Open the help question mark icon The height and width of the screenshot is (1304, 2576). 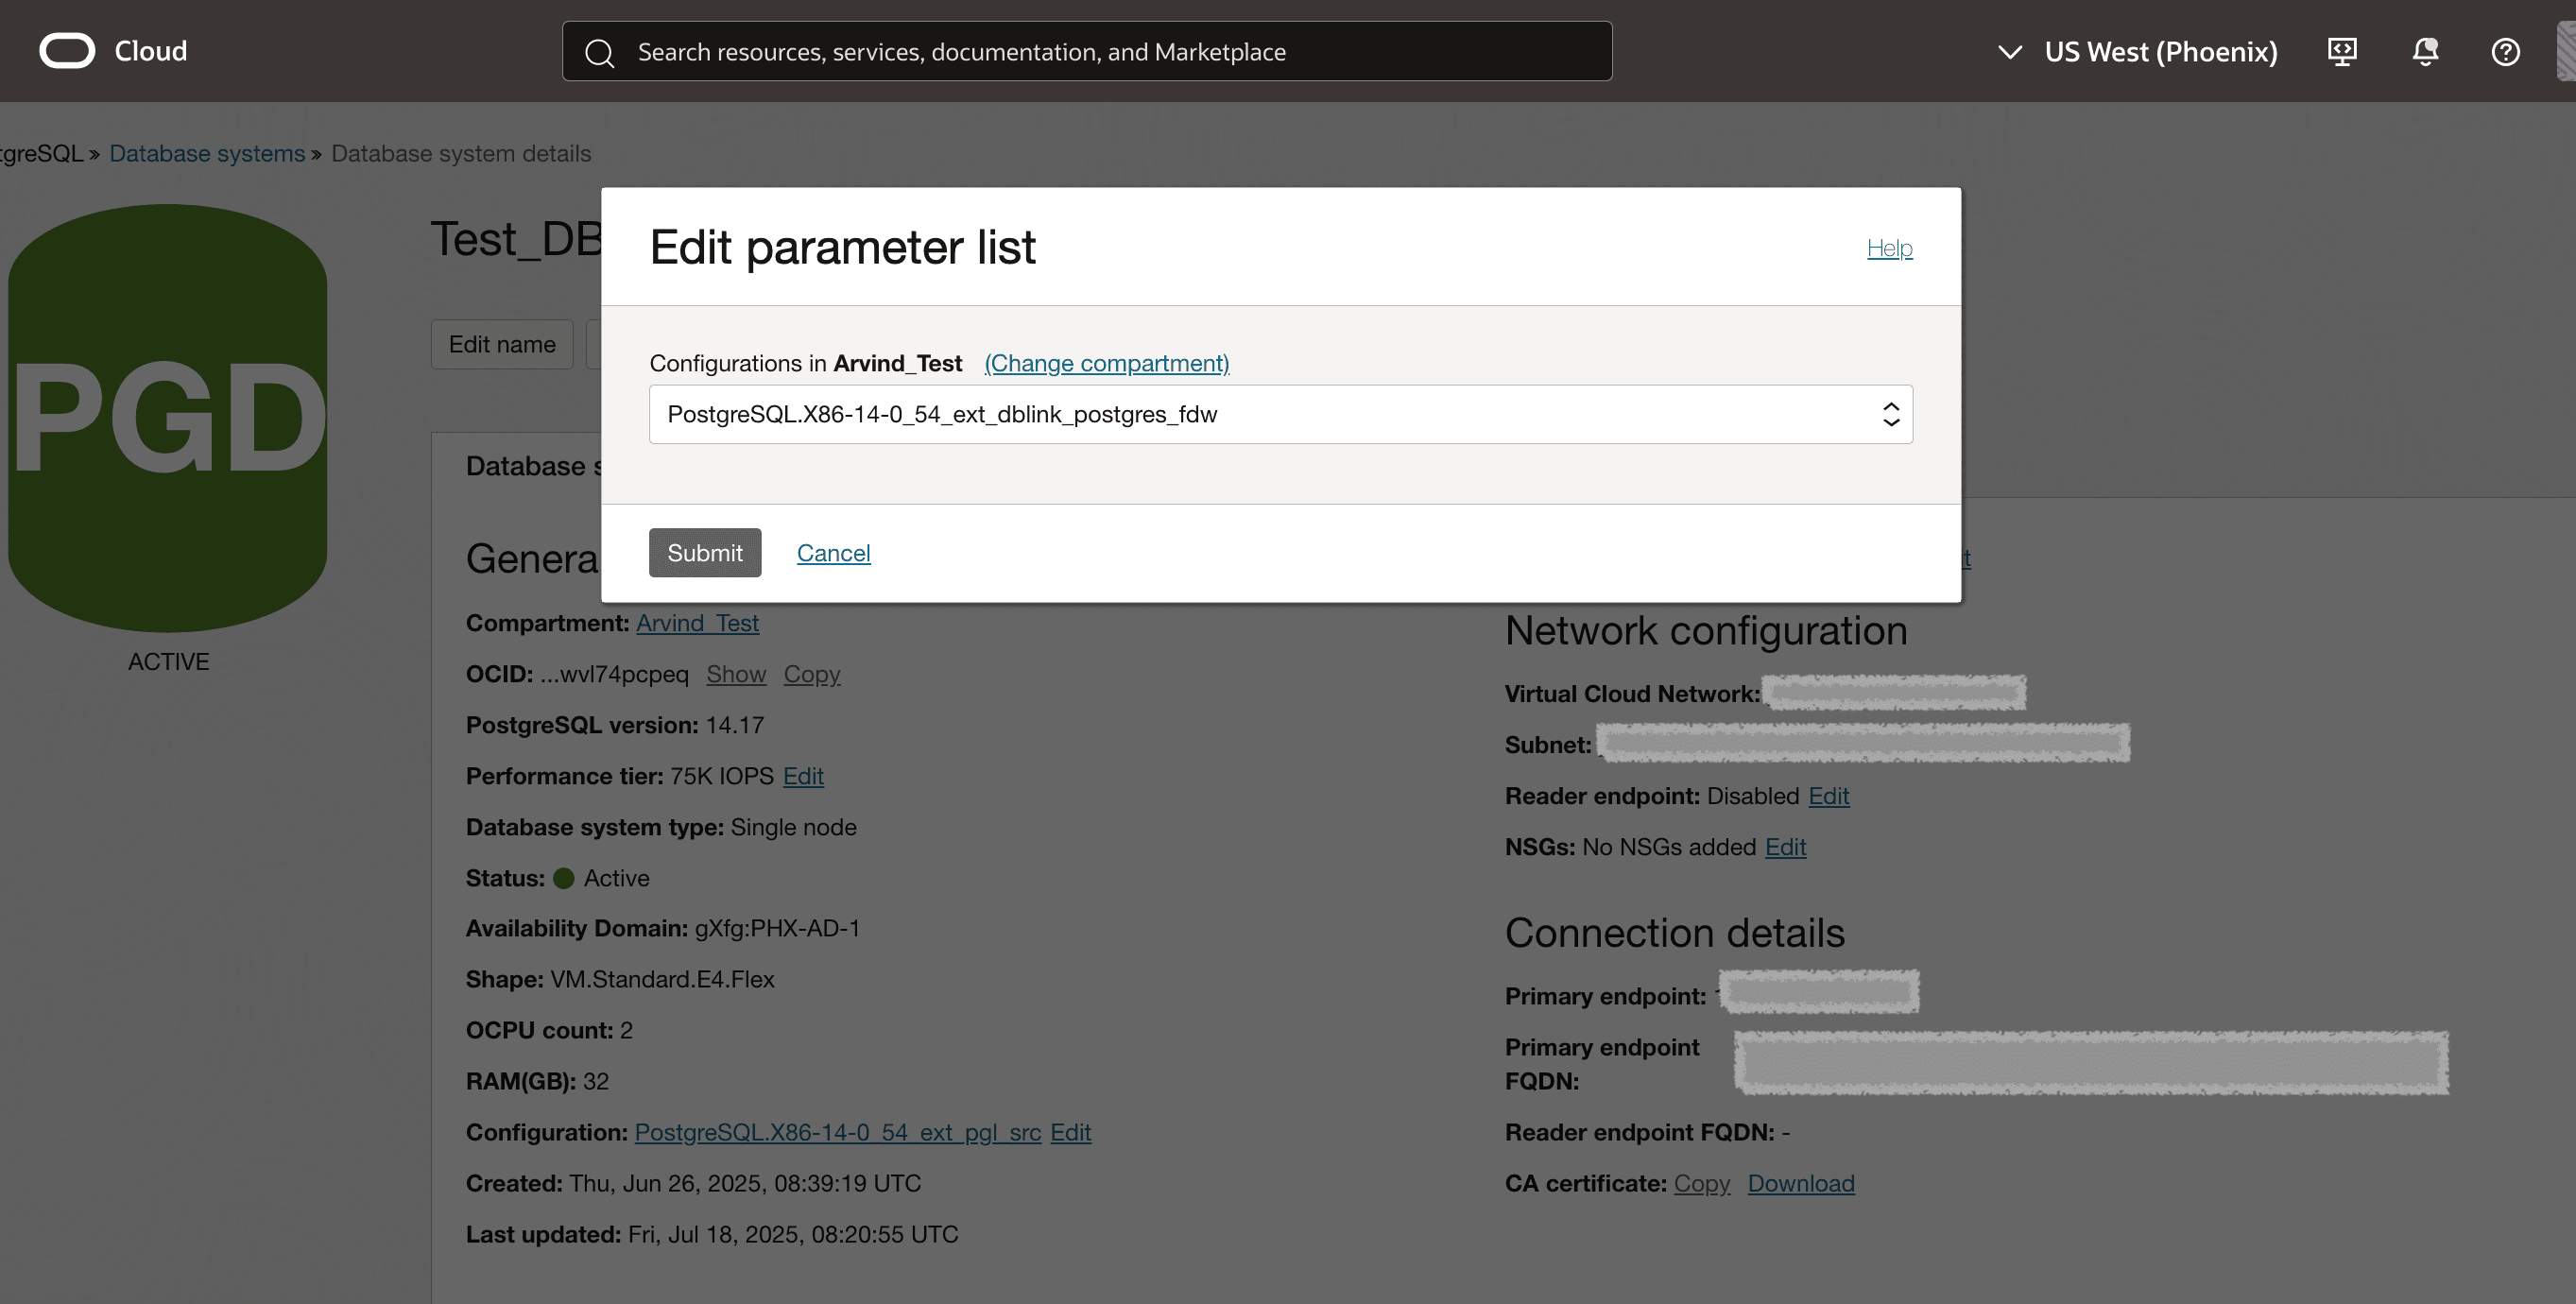click(x=2505, y=51)
